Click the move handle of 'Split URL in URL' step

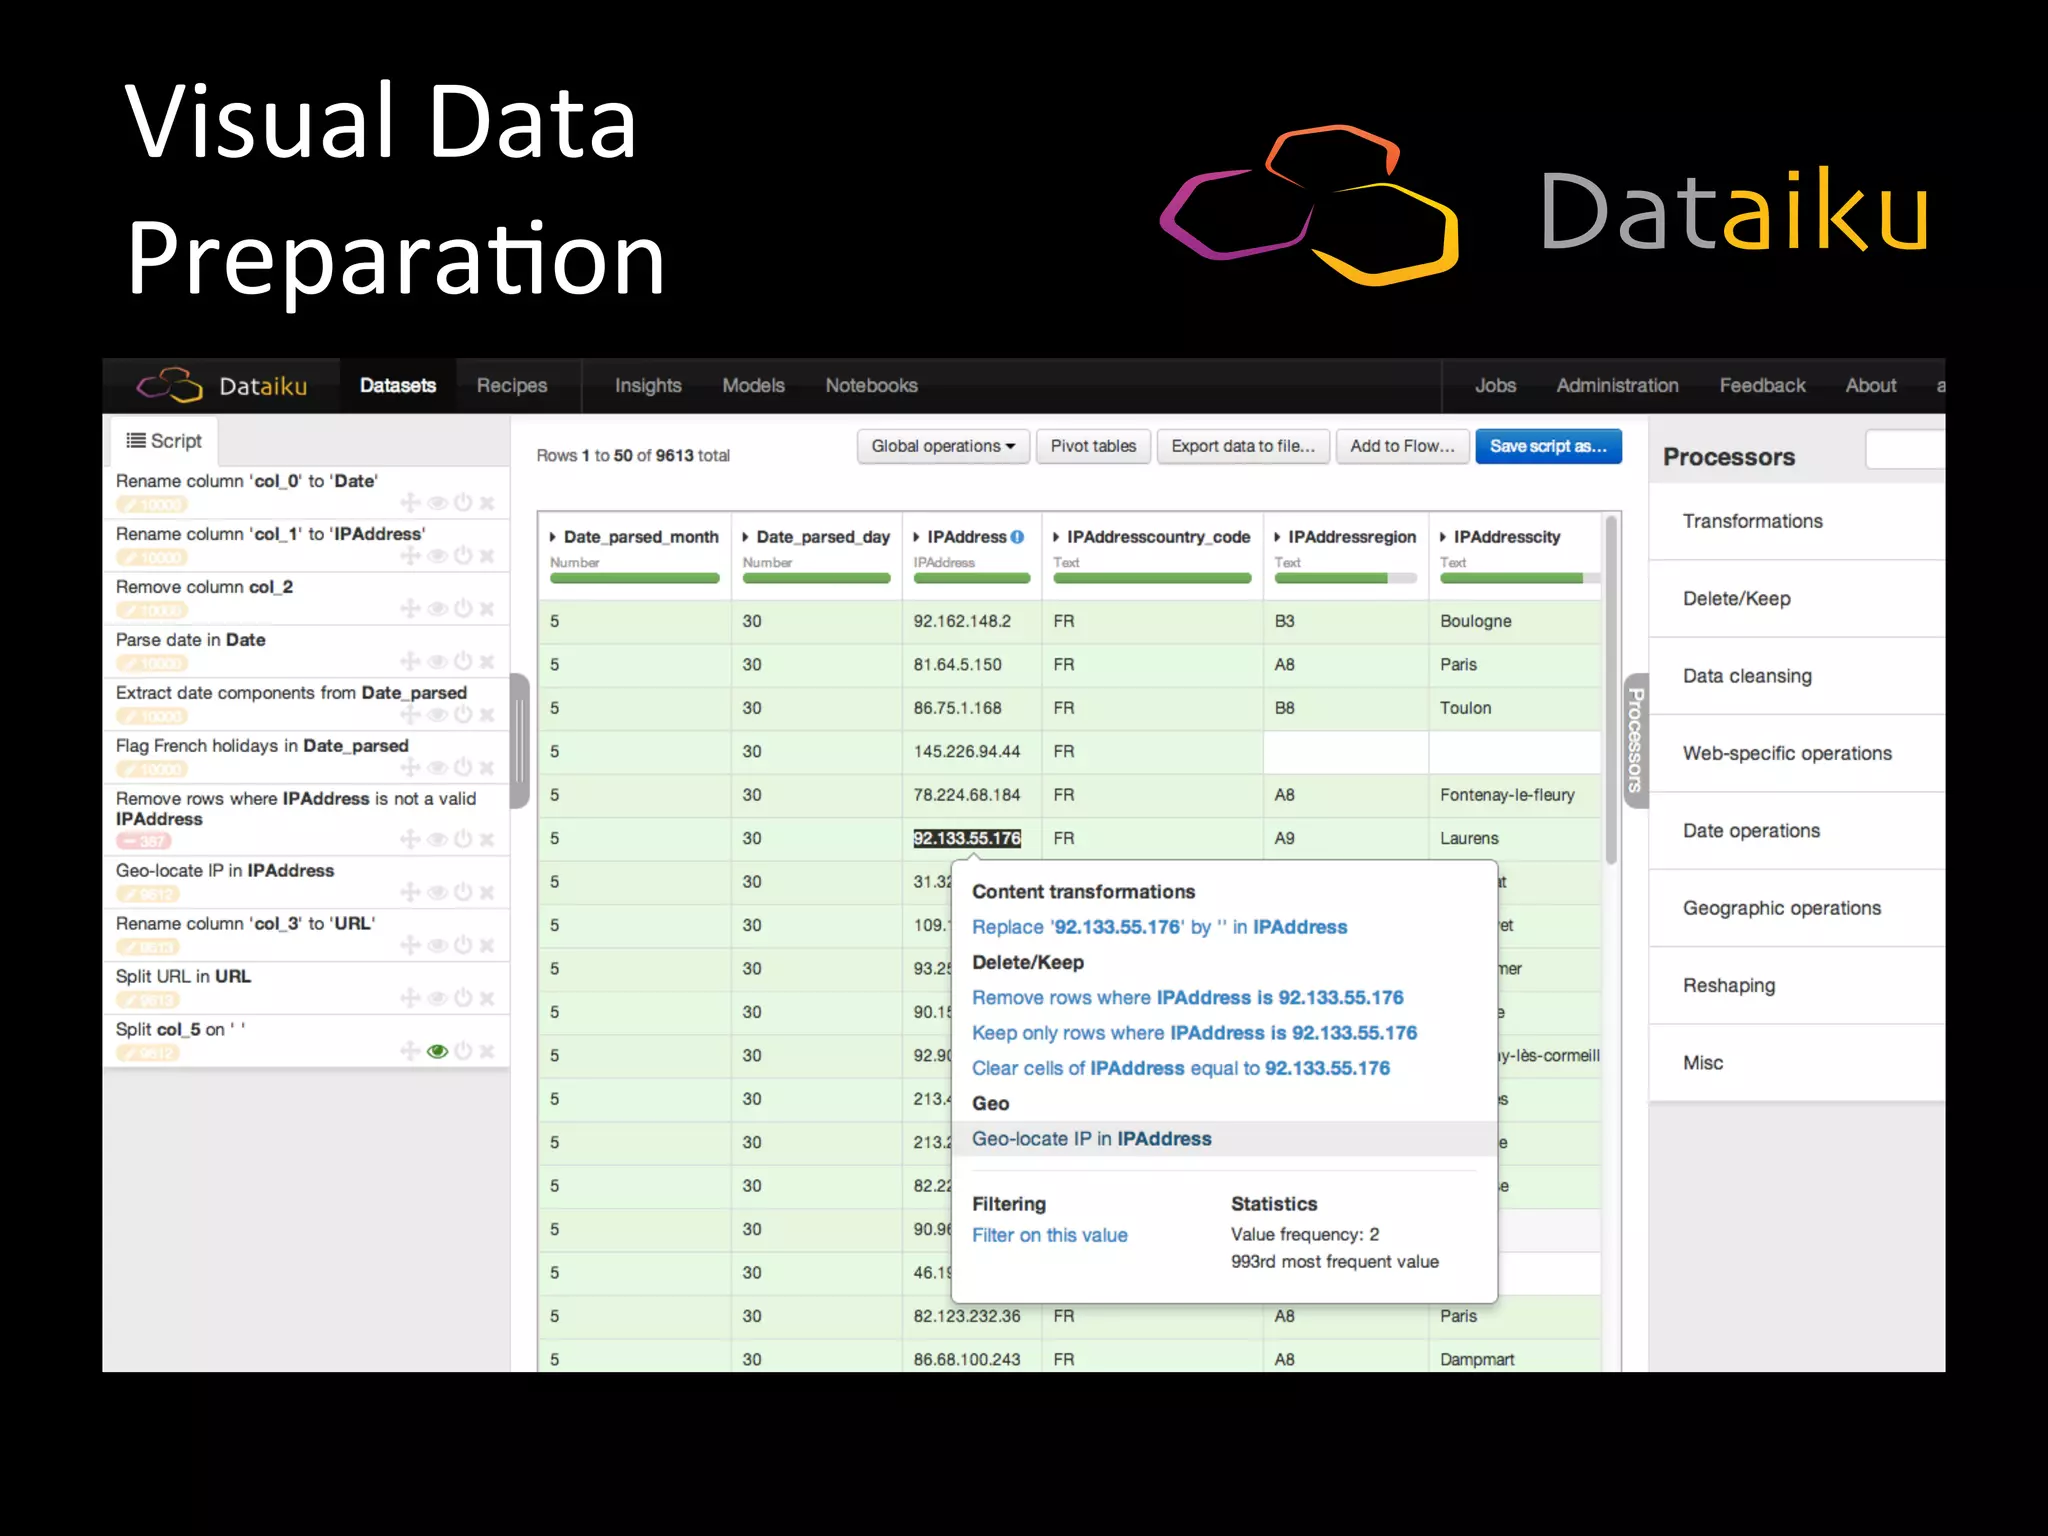[410, 998]
